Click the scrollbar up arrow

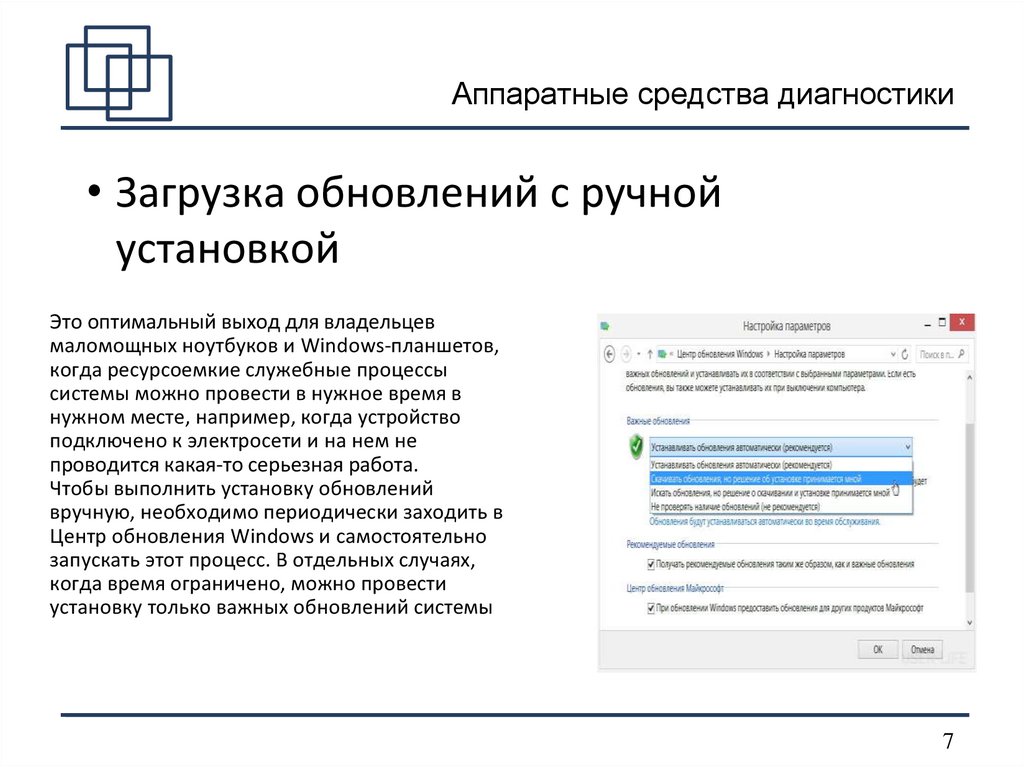point(969,377)
